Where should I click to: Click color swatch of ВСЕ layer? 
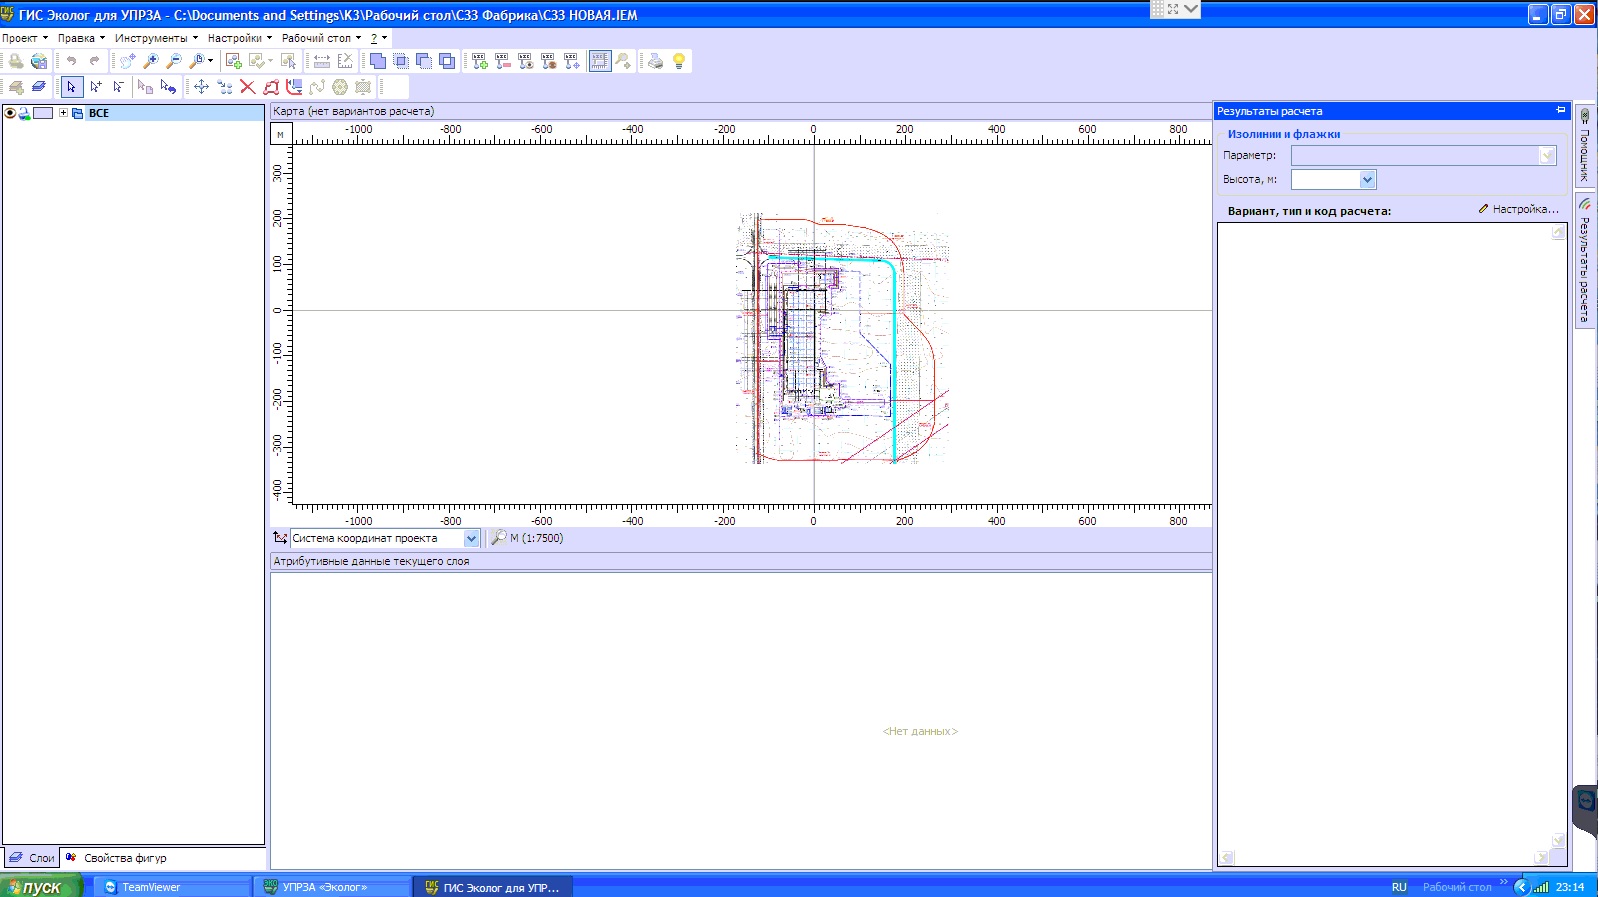coord(43,113)
